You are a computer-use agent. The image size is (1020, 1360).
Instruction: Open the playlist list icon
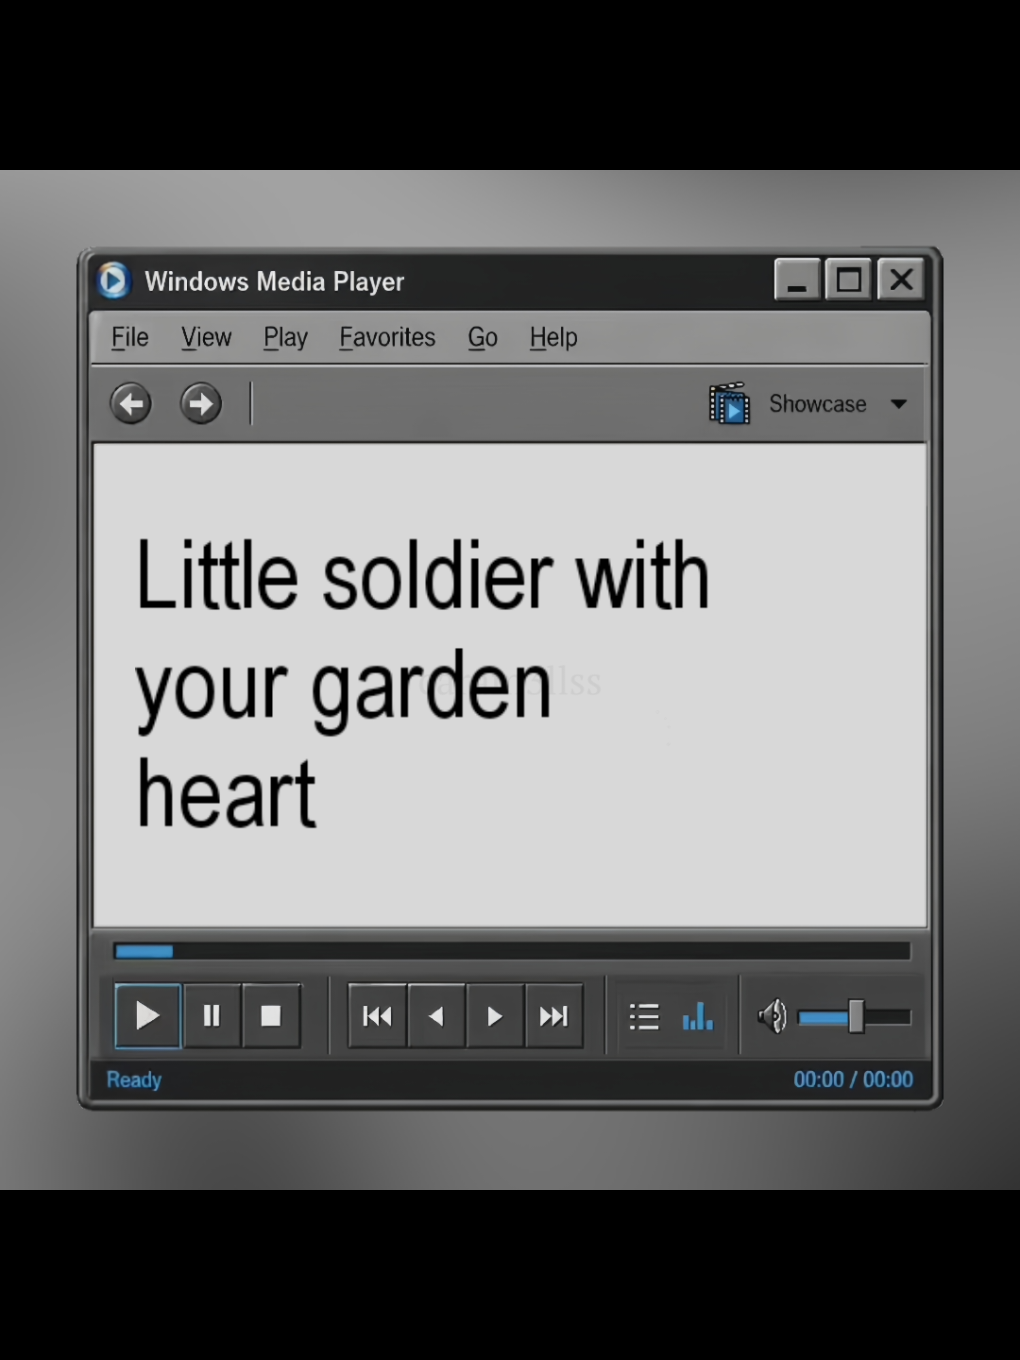(x=644, y=1017)
